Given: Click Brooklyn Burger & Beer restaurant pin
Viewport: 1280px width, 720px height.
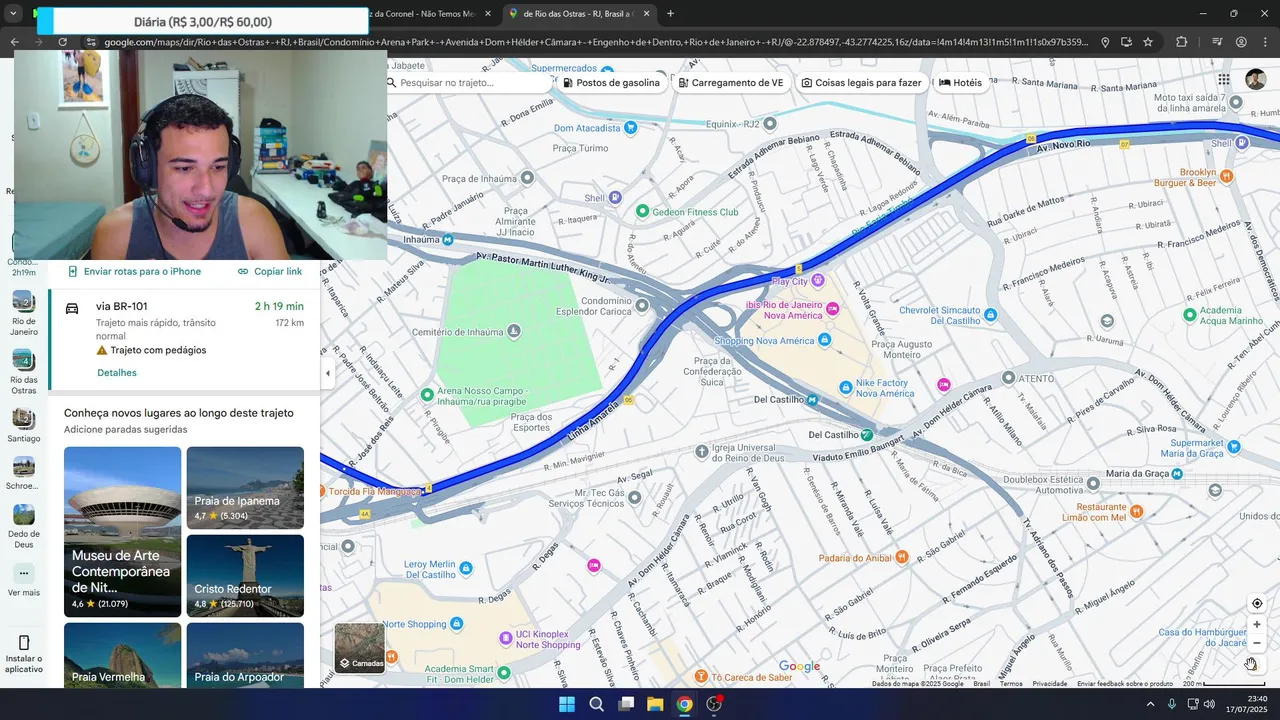Looking at the screenshot, I should [1227, 177].
